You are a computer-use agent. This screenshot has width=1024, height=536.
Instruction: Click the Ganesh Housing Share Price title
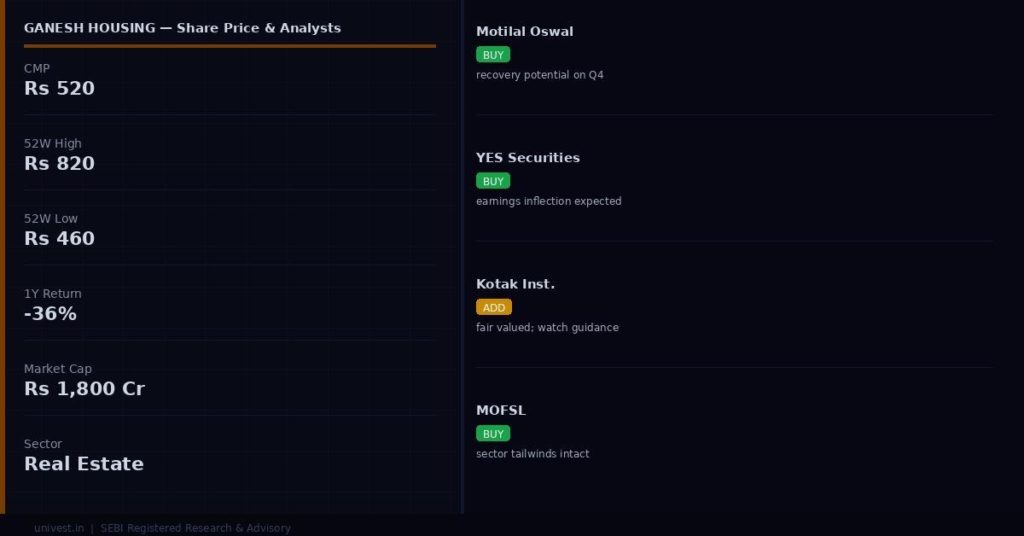click(183, 28)
